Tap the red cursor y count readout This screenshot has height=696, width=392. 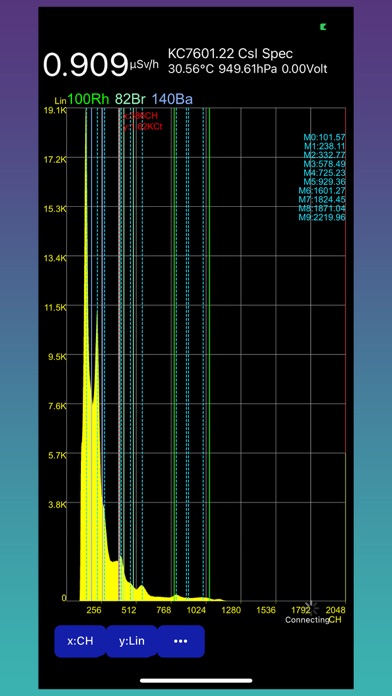coord(143,127)
